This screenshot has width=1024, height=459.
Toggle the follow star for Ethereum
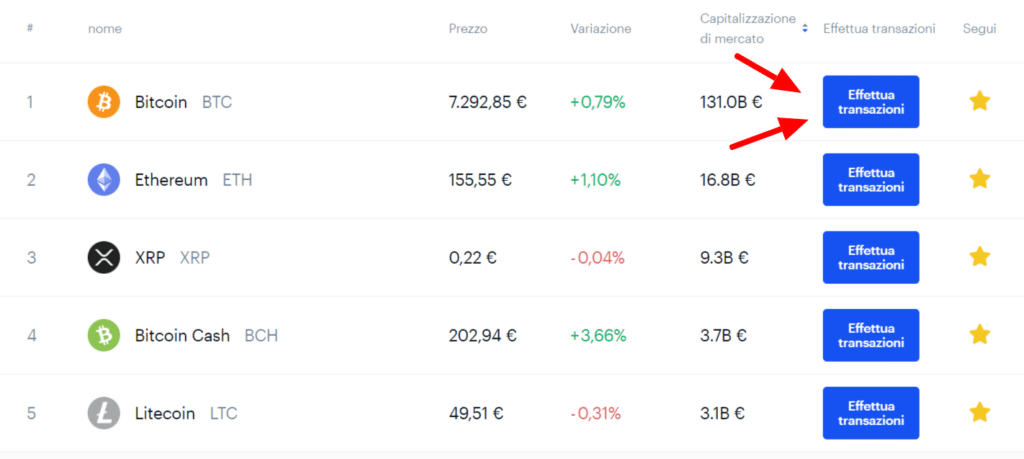coord(980,179)
